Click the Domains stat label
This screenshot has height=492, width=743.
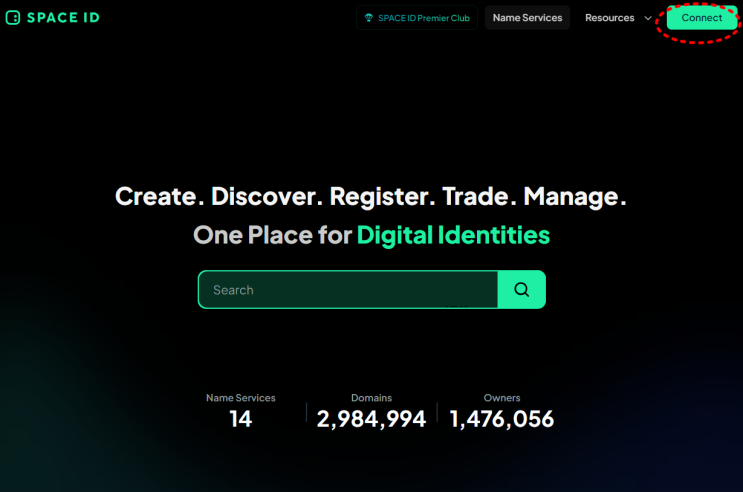371,398
